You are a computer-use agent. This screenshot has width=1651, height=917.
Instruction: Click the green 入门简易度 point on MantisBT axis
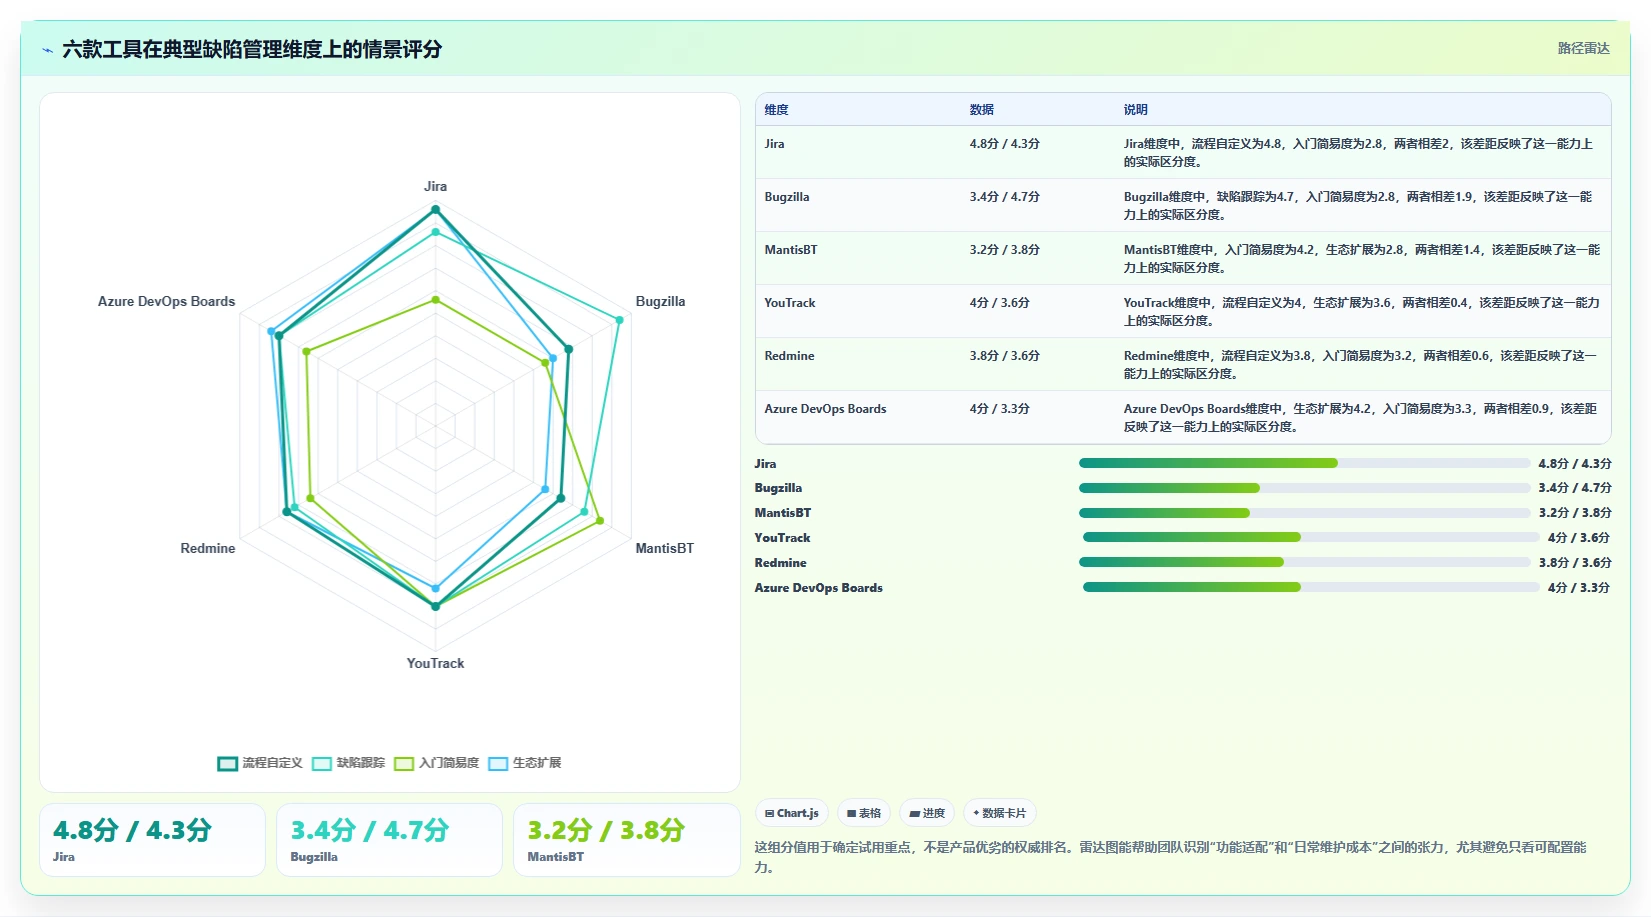pos(600,521)
